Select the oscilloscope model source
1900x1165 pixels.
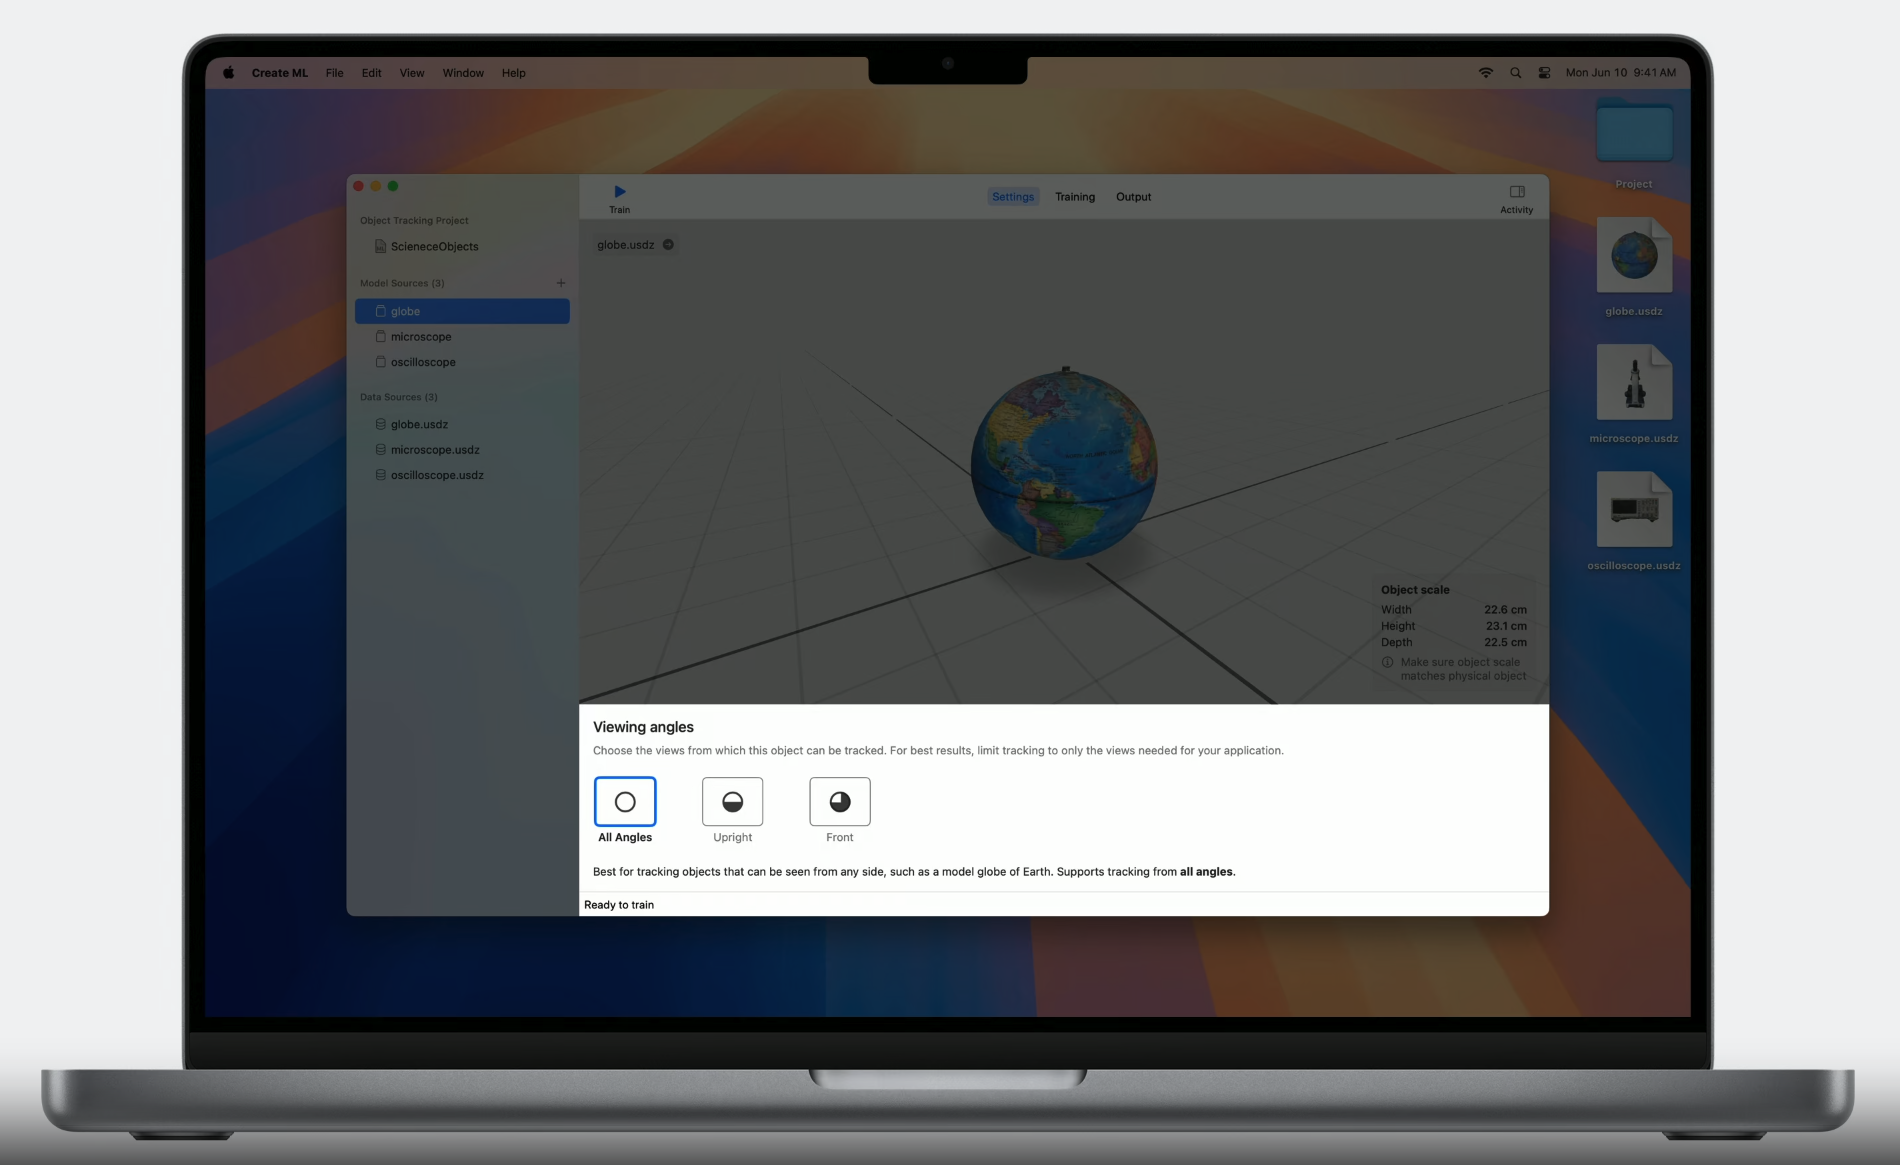tap(462, 362)
